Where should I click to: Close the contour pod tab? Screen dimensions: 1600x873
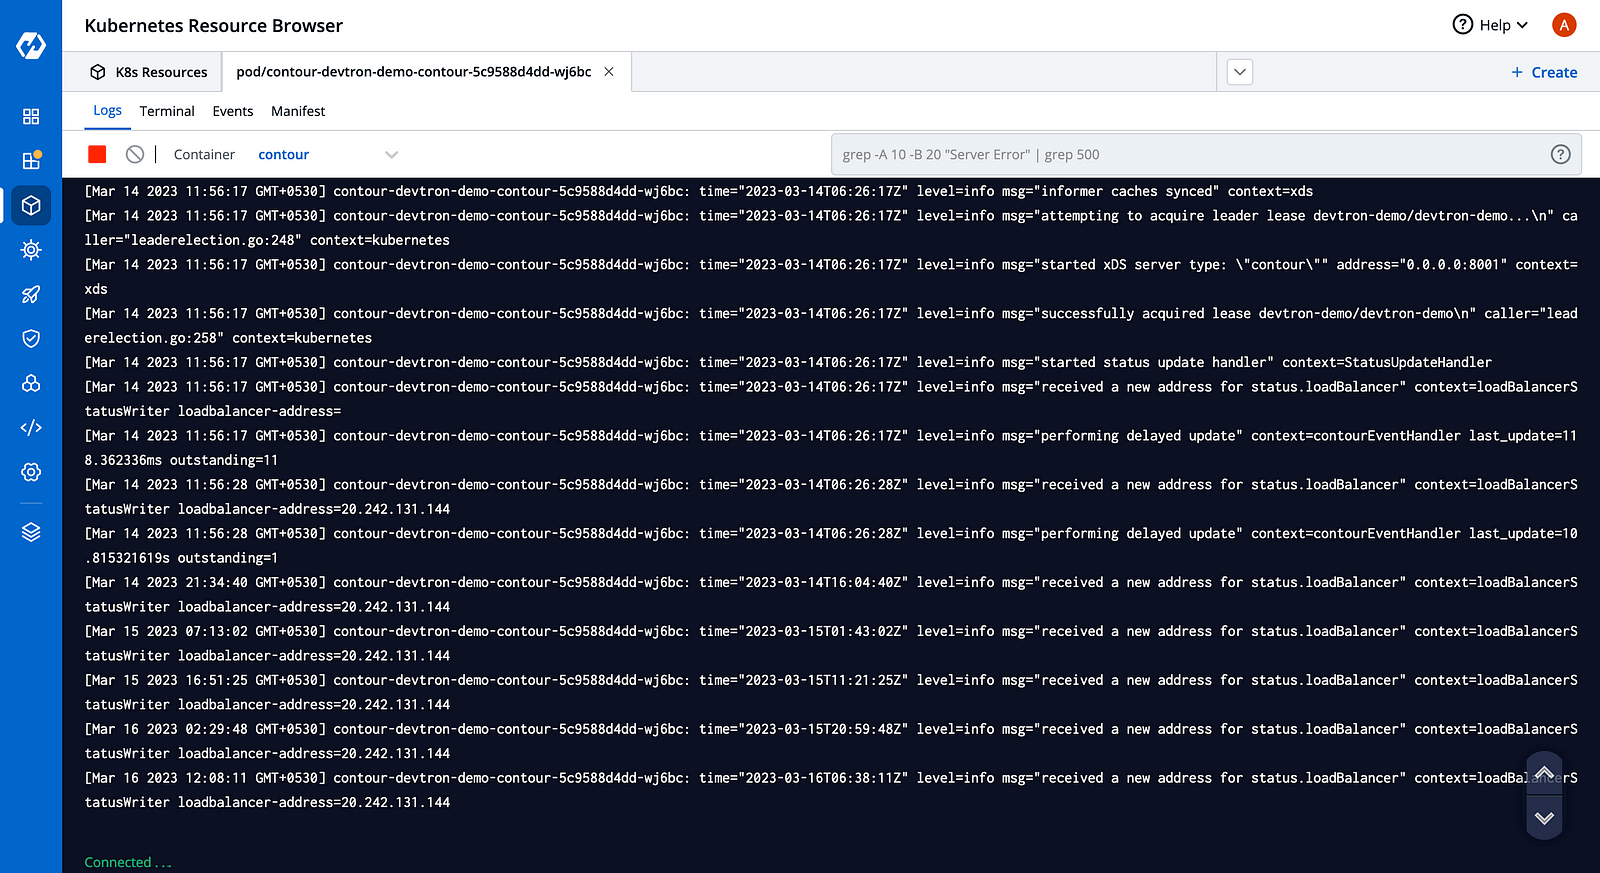609,72
